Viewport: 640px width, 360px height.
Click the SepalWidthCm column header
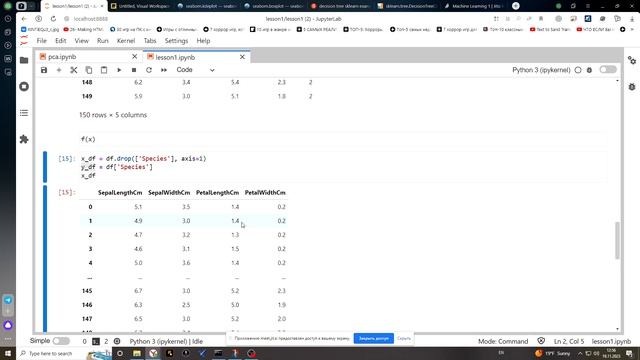click(169, 193)
